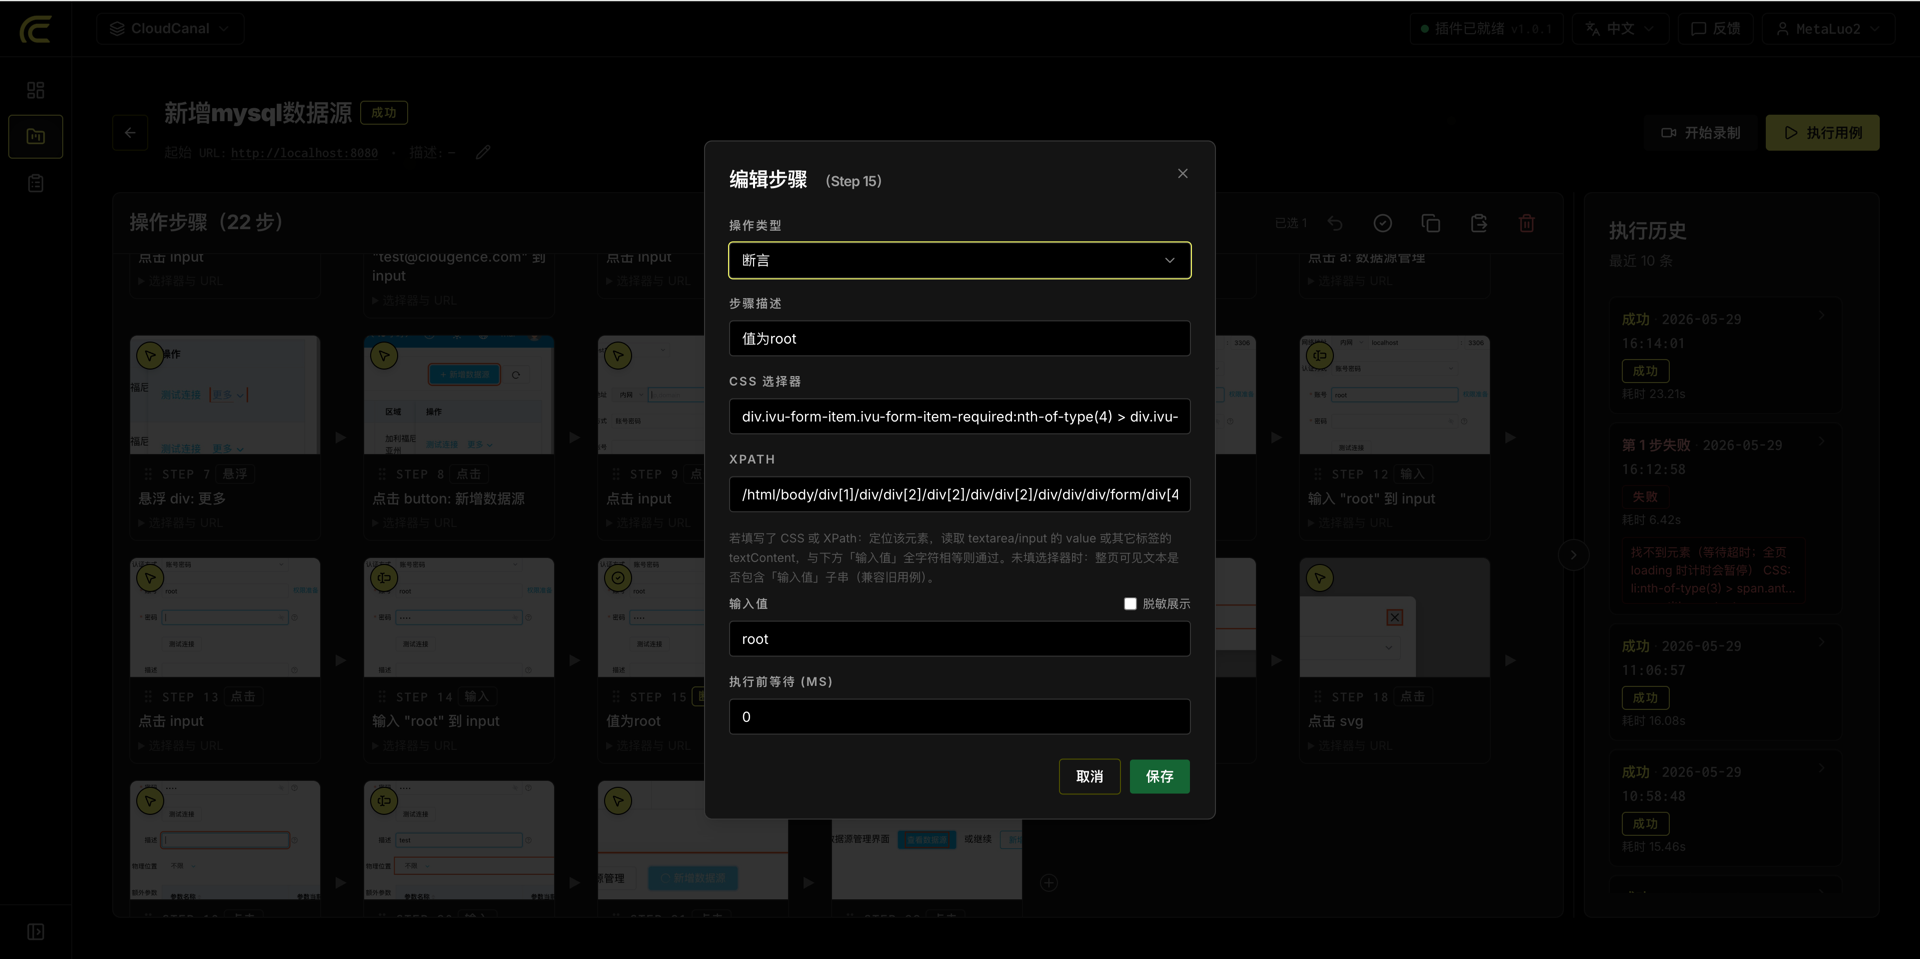Click the 反馈 feedback button
Image resolution: width=1920 pixels, height=959 pixels.
[x=1715, y=29]
